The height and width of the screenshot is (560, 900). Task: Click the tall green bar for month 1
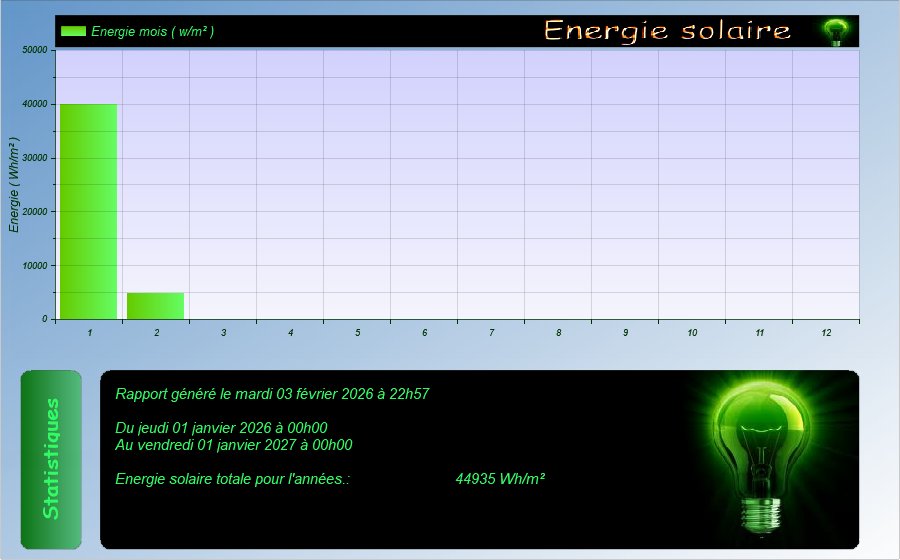(89, 211)
